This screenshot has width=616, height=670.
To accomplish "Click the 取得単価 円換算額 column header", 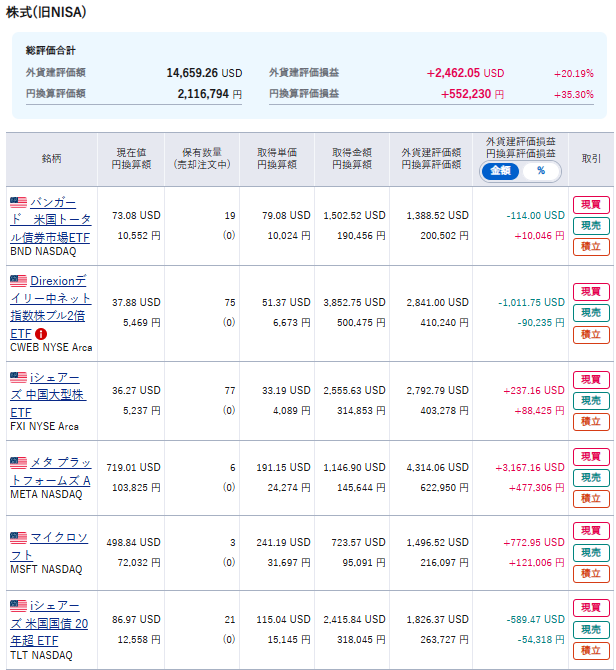I will (277, 159).
